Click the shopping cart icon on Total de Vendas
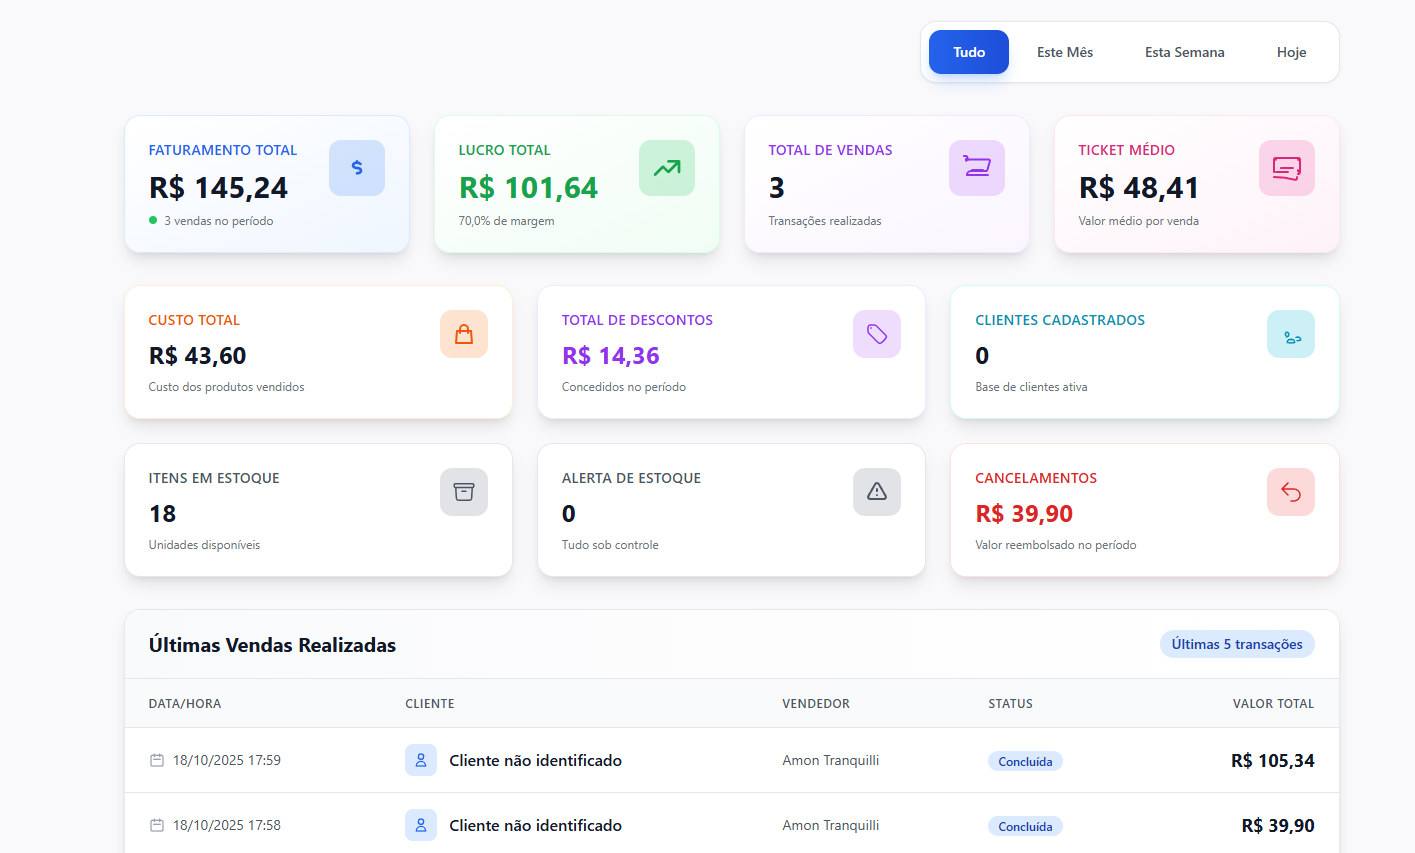The width and height of the screenshot is (1415, 853). [x=977, y=167]
